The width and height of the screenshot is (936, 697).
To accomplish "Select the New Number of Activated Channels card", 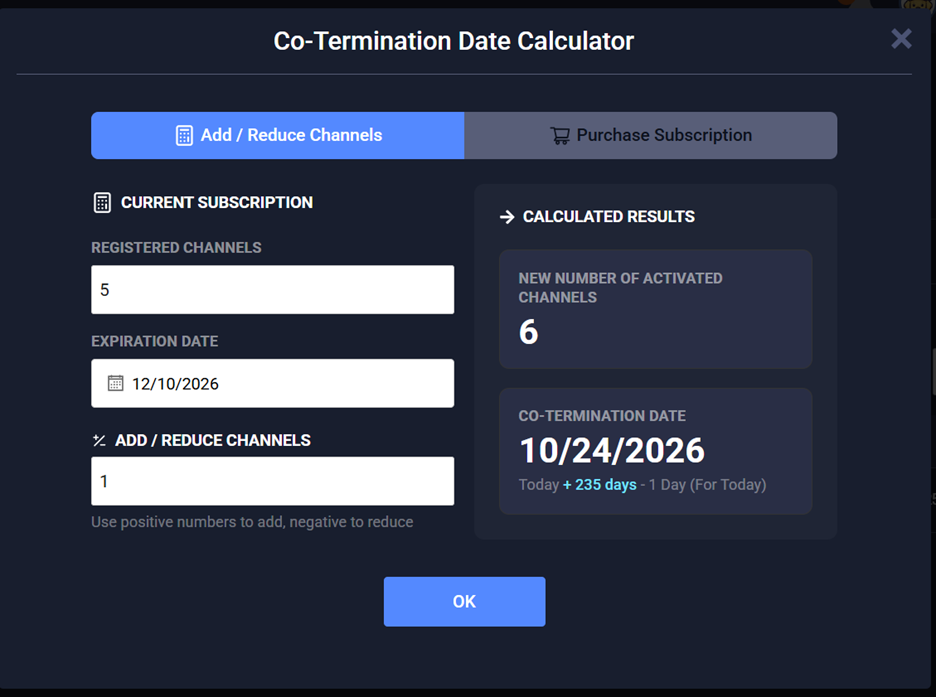I will coord(655,308).
